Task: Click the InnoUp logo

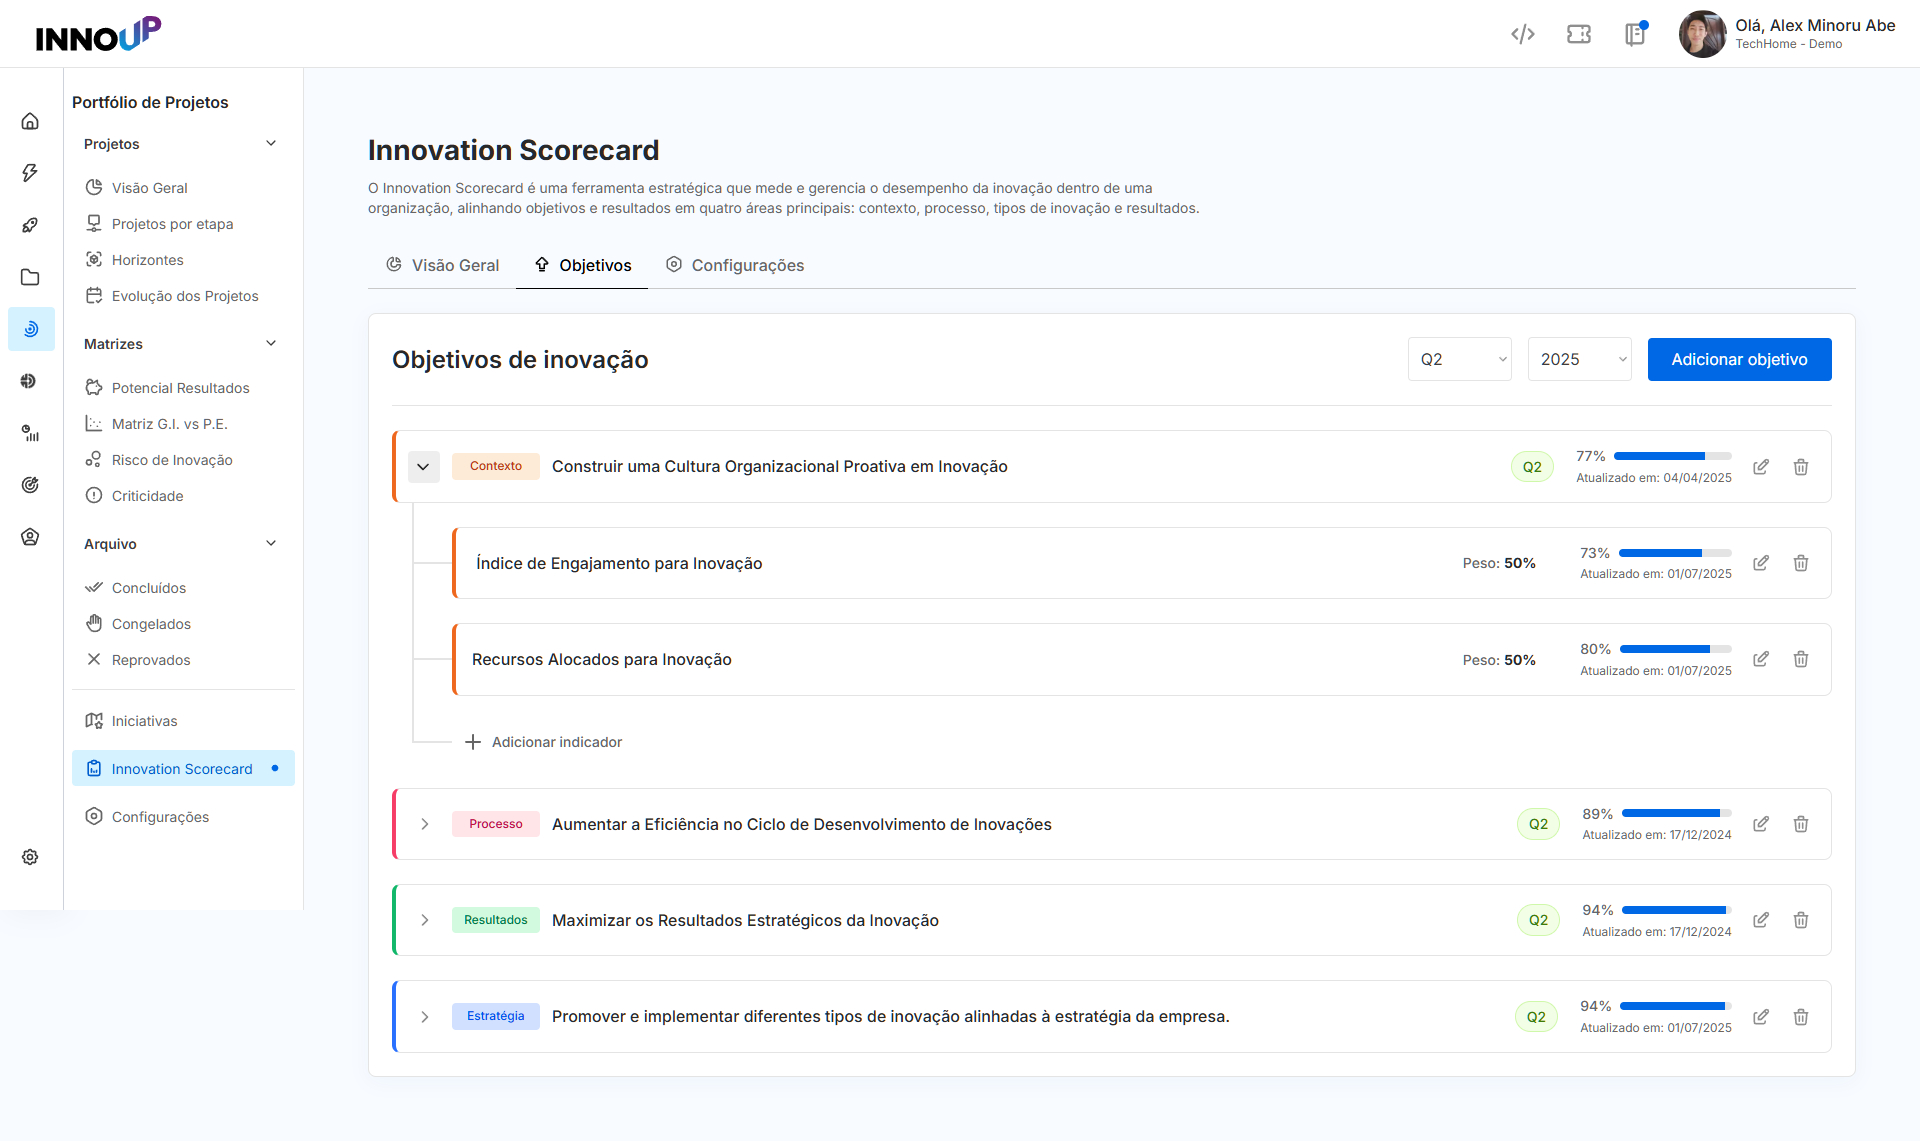Action: click(98, 34)
